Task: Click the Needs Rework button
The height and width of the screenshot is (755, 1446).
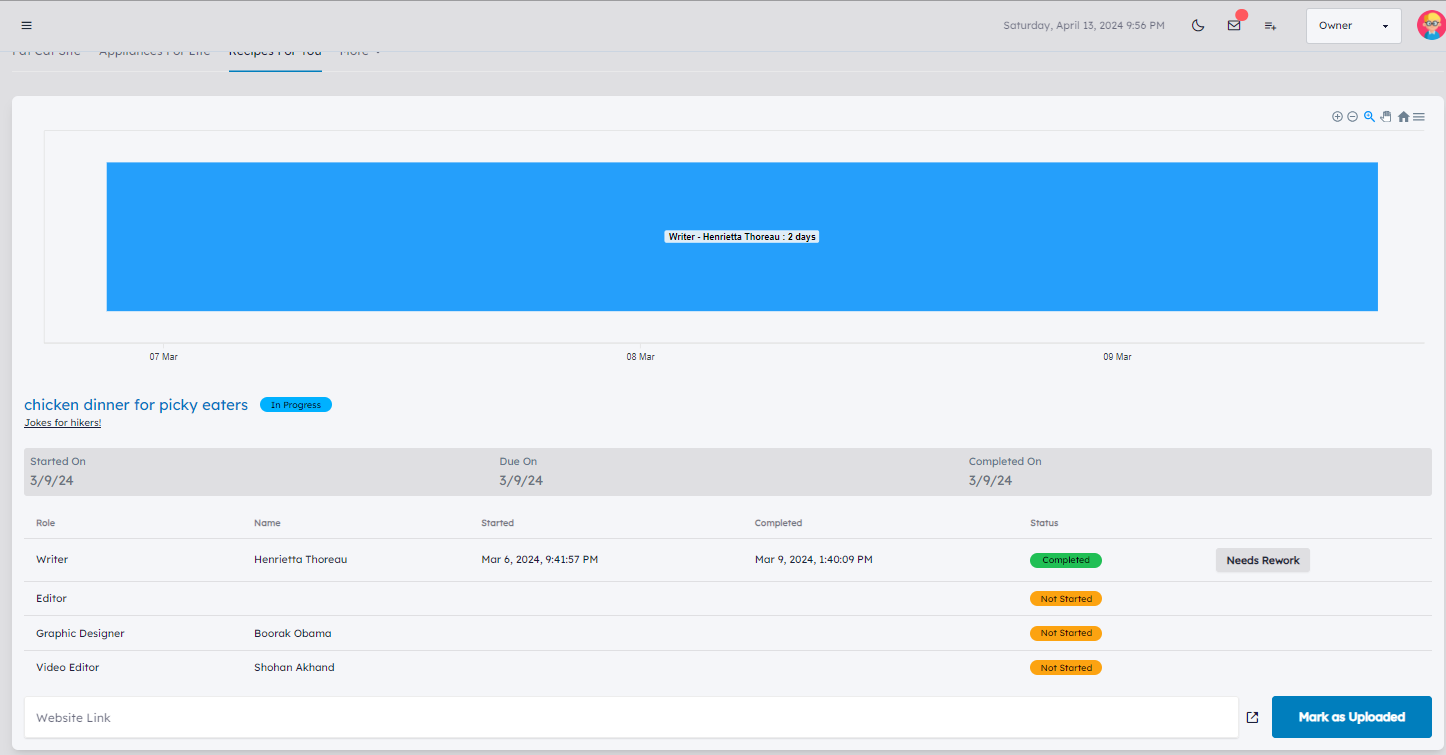Action: tap(1263, 560)
